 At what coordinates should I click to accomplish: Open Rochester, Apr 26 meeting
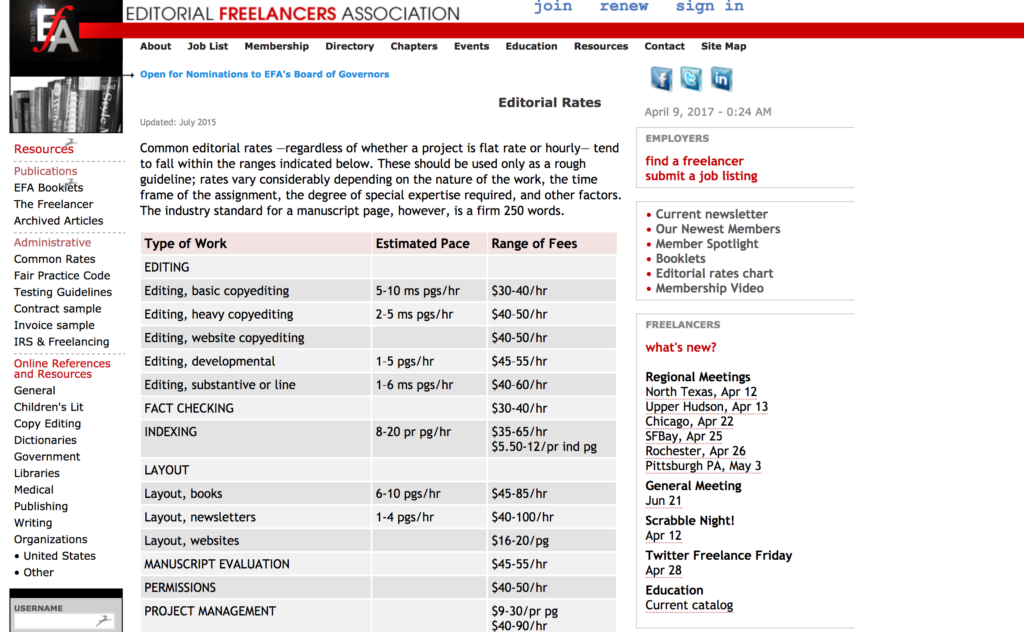[x=696, y=451]
